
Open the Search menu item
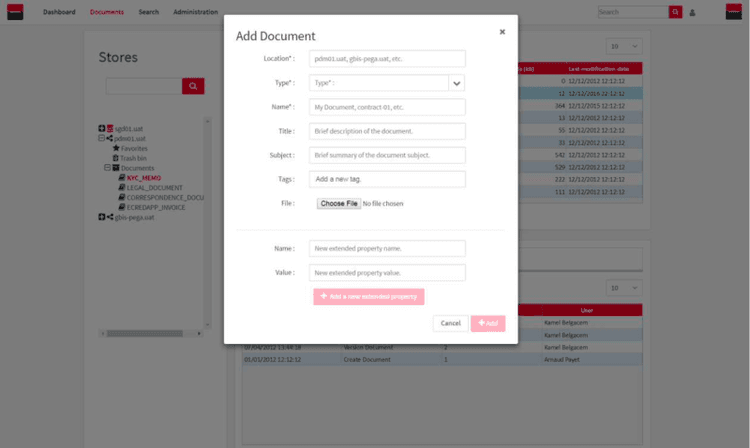[149, 12]
